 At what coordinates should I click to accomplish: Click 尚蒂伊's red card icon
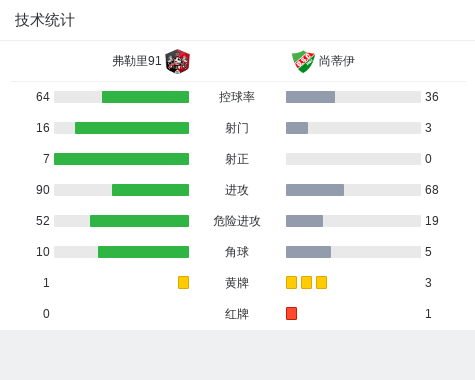tap(291, 313)
